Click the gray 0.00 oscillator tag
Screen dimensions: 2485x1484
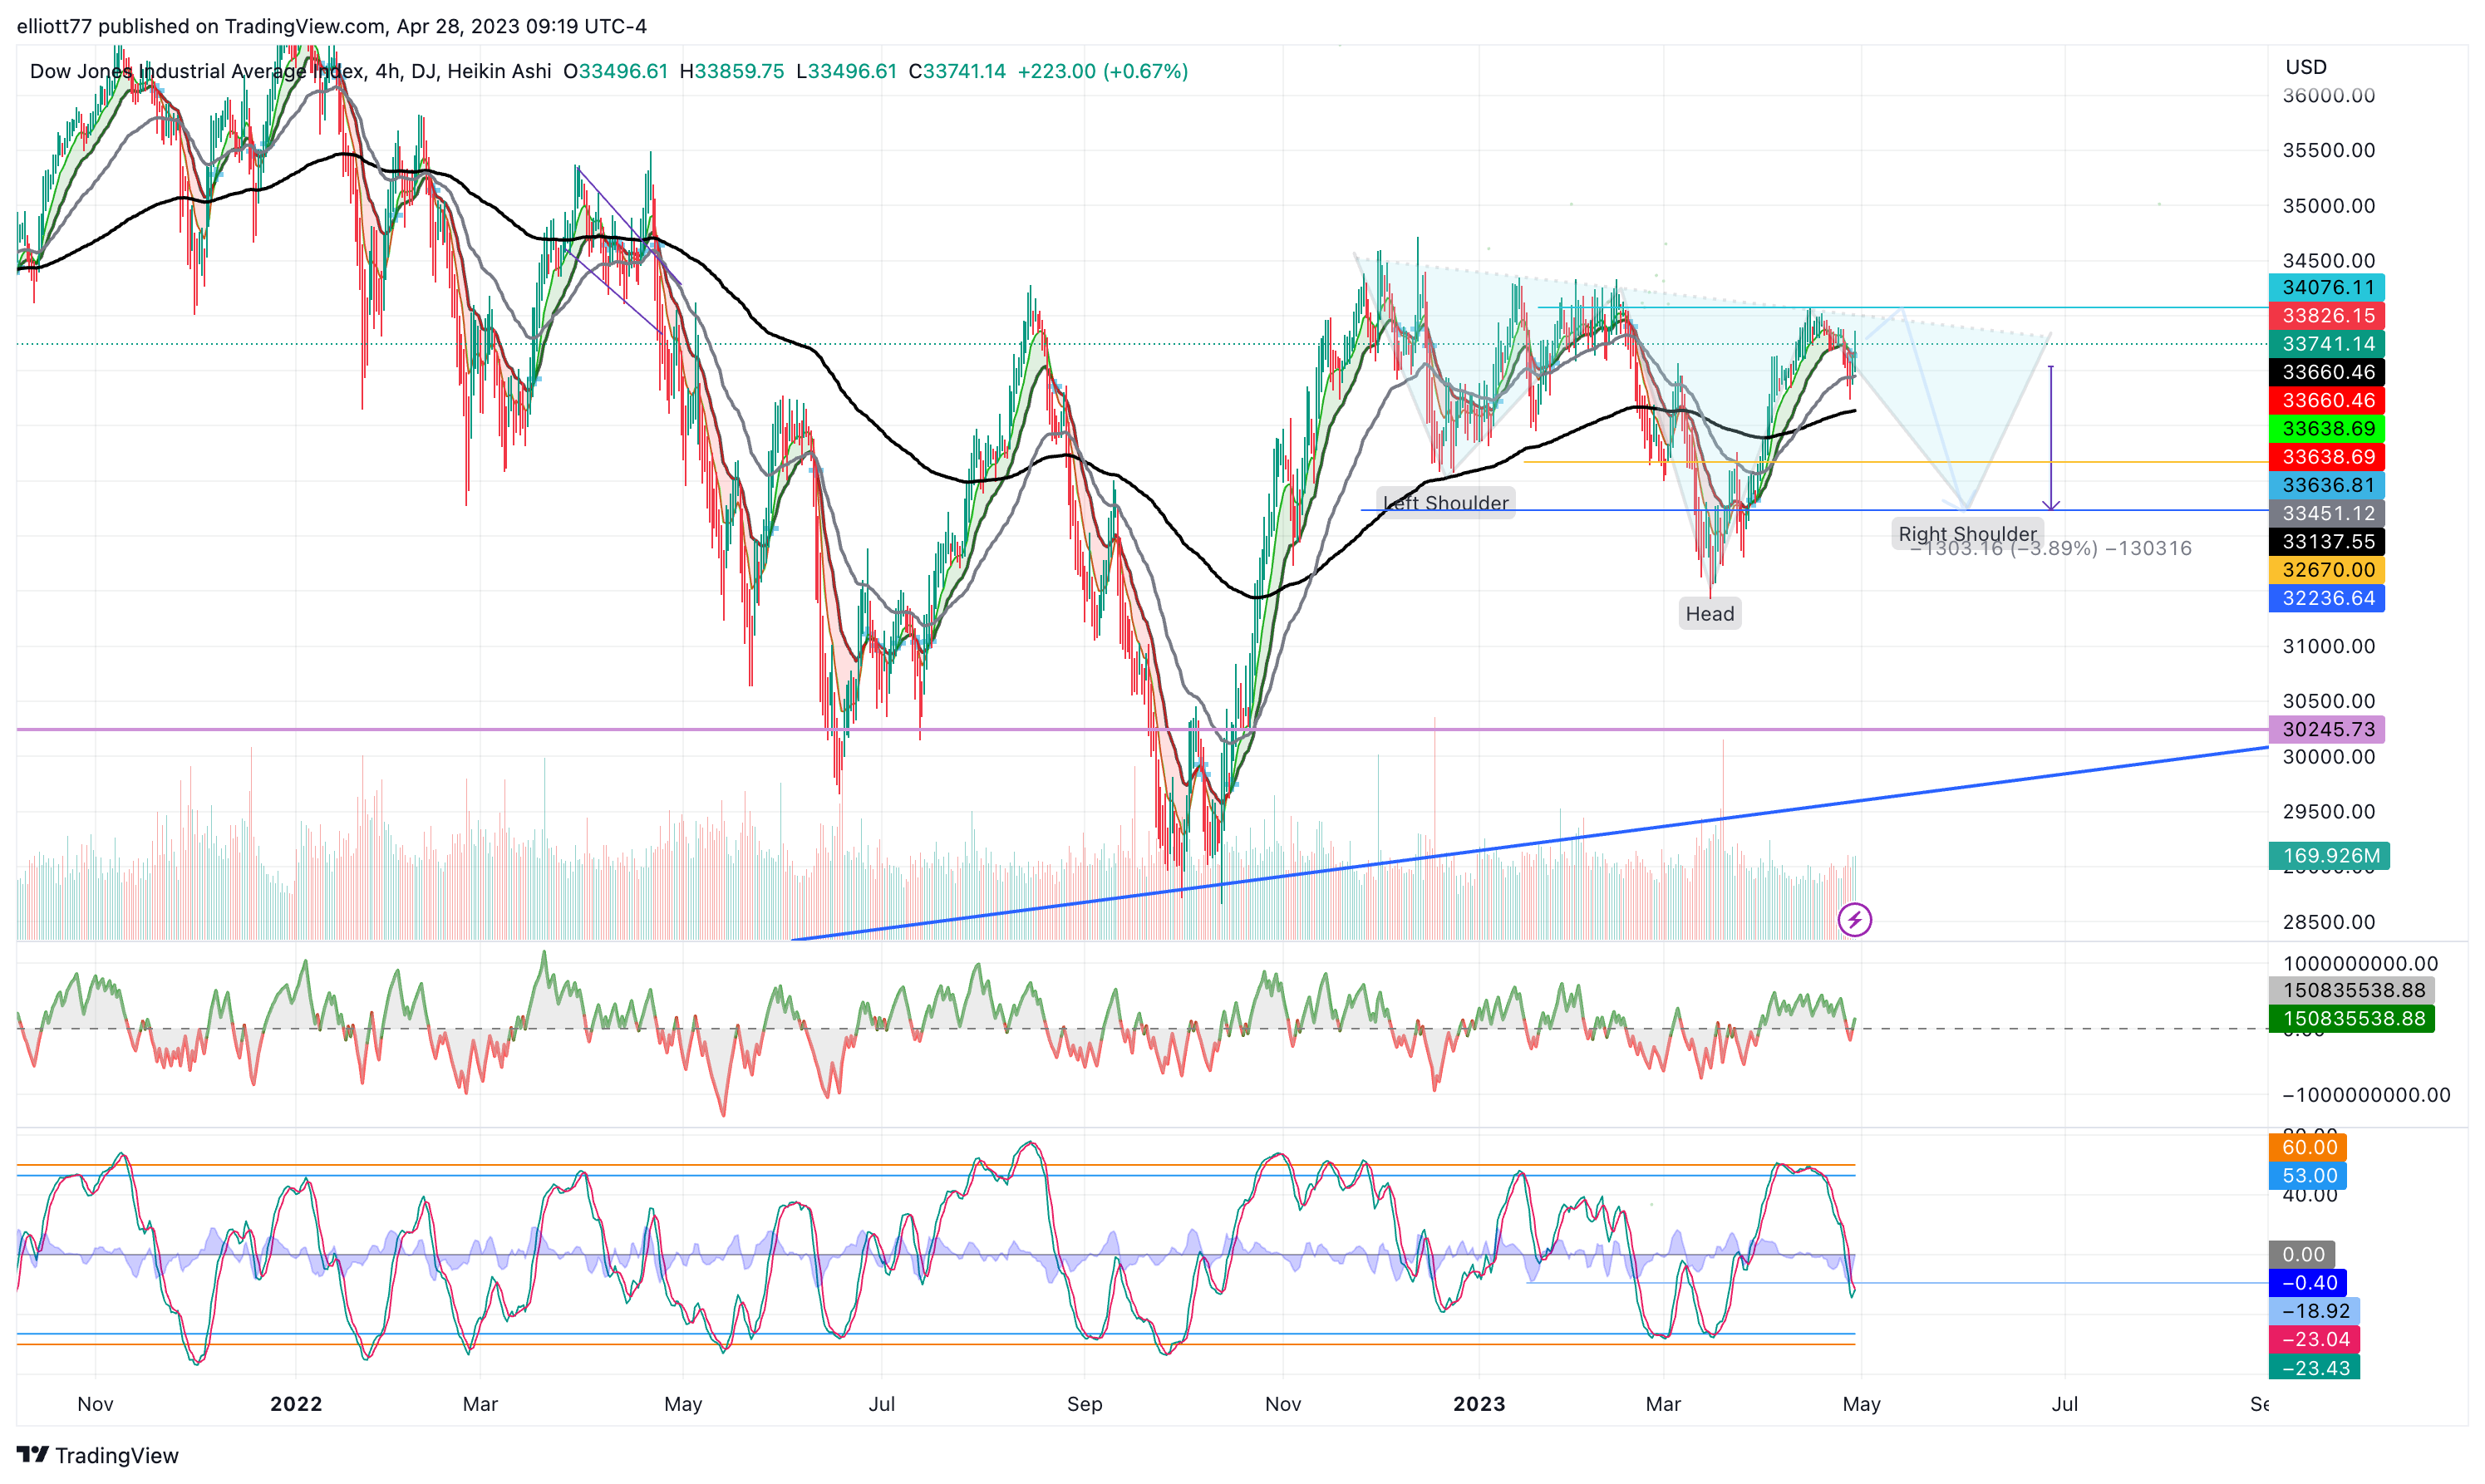click(x=2302, y=1254)
